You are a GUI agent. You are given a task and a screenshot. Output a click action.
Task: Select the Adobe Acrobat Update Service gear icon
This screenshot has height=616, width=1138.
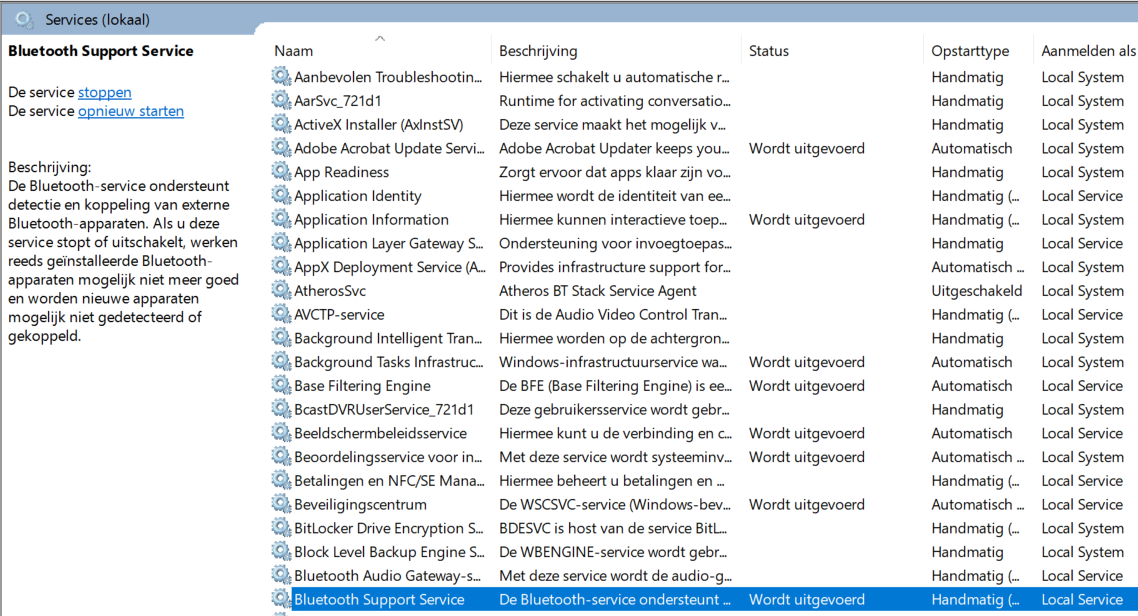[x=281, y=148]
